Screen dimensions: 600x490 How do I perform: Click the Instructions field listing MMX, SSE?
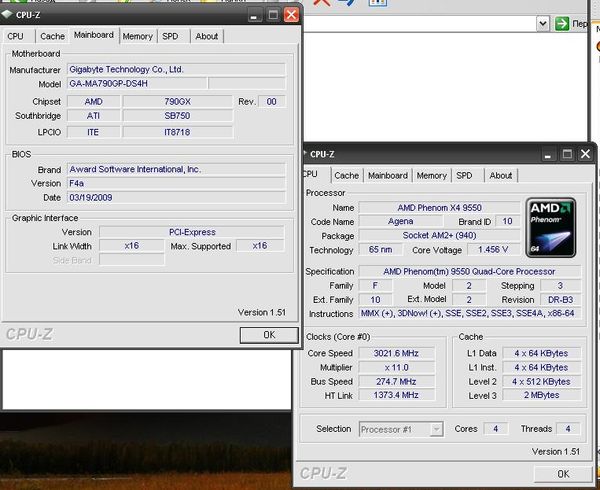pos(470,314)
